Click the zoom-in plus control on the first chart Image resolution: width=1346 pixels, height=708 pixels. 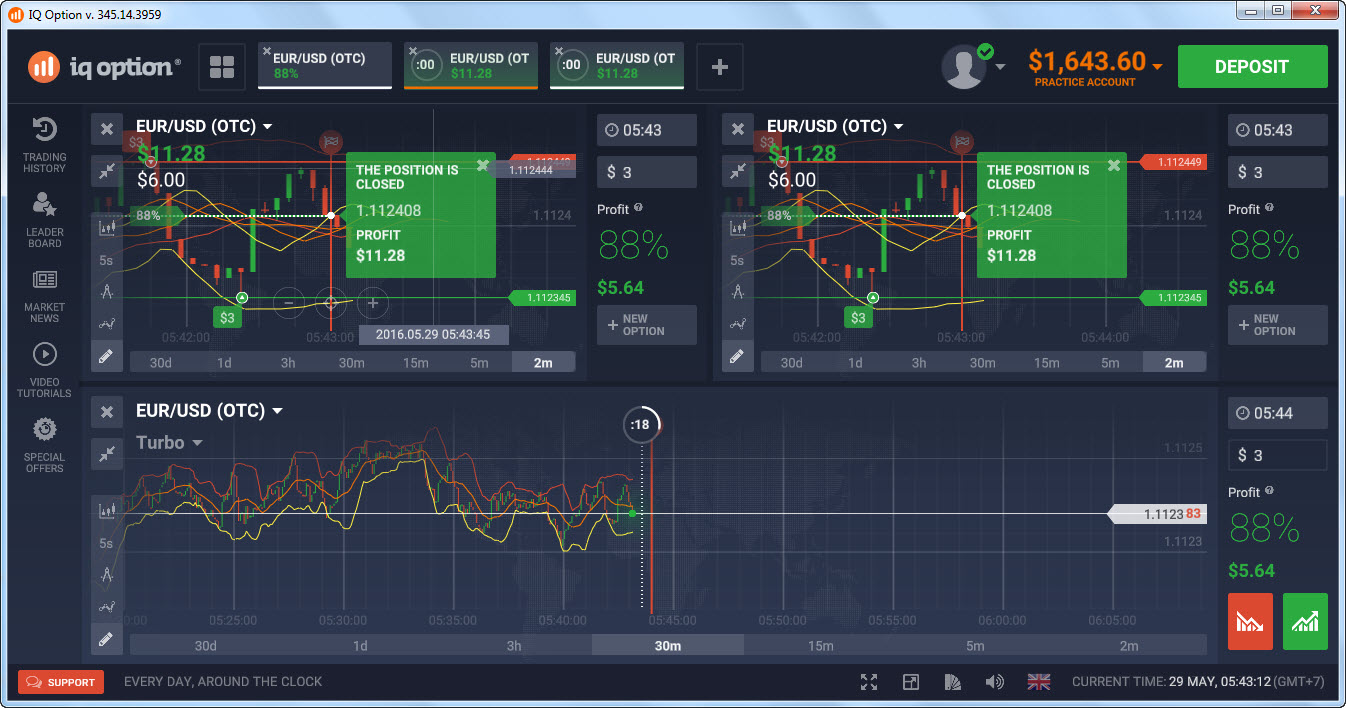tap(373, 302)
